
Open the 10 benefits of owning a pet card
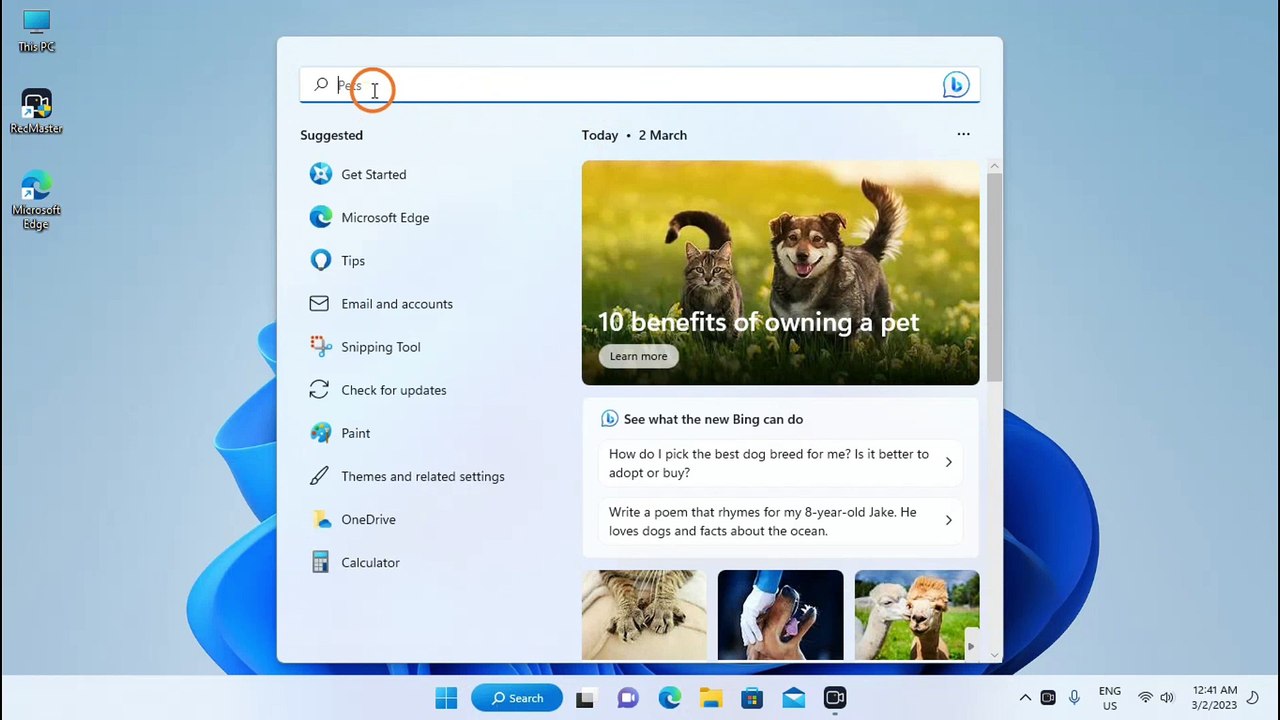click(x=780, y=273)
